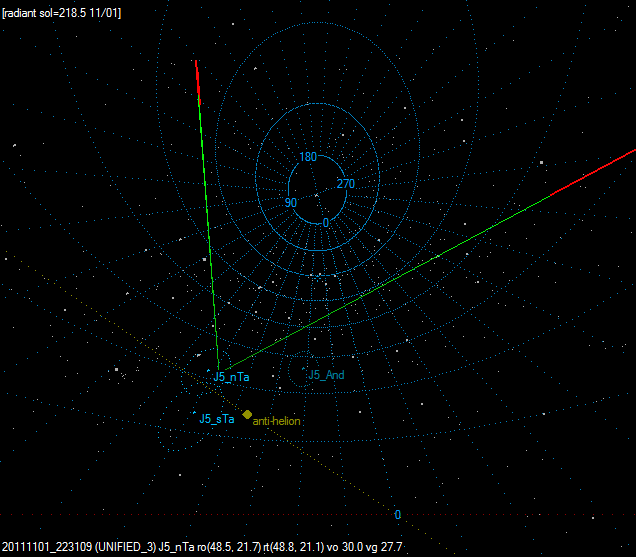Click the radiant sol=218.5 11/01 header text
This screenshot has width=636, height=557.
tap(62, 13)
